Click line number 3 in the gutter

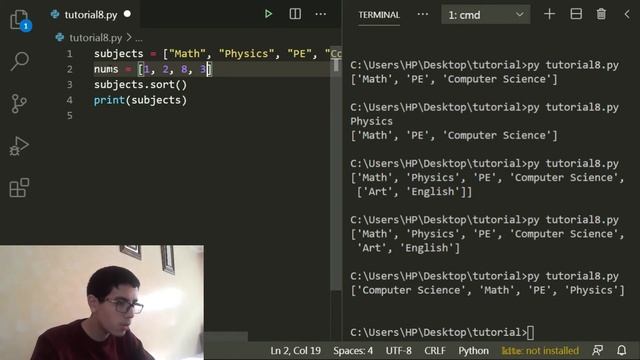pyautogui.click(x=69, y=85)
